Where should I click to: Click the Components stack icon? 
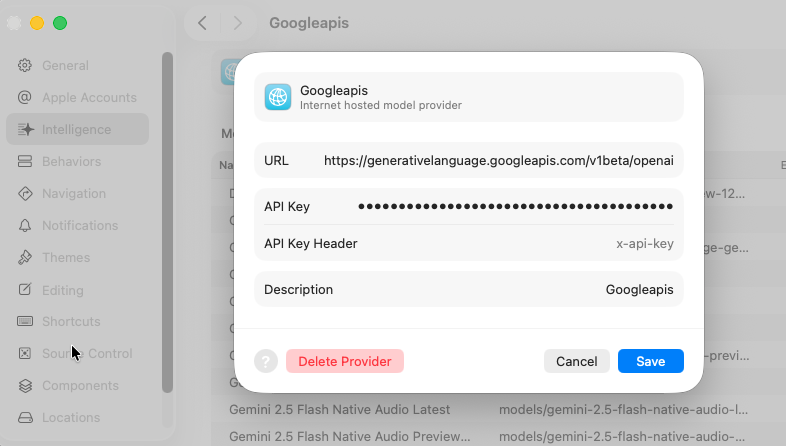click(x=25, y=386)
